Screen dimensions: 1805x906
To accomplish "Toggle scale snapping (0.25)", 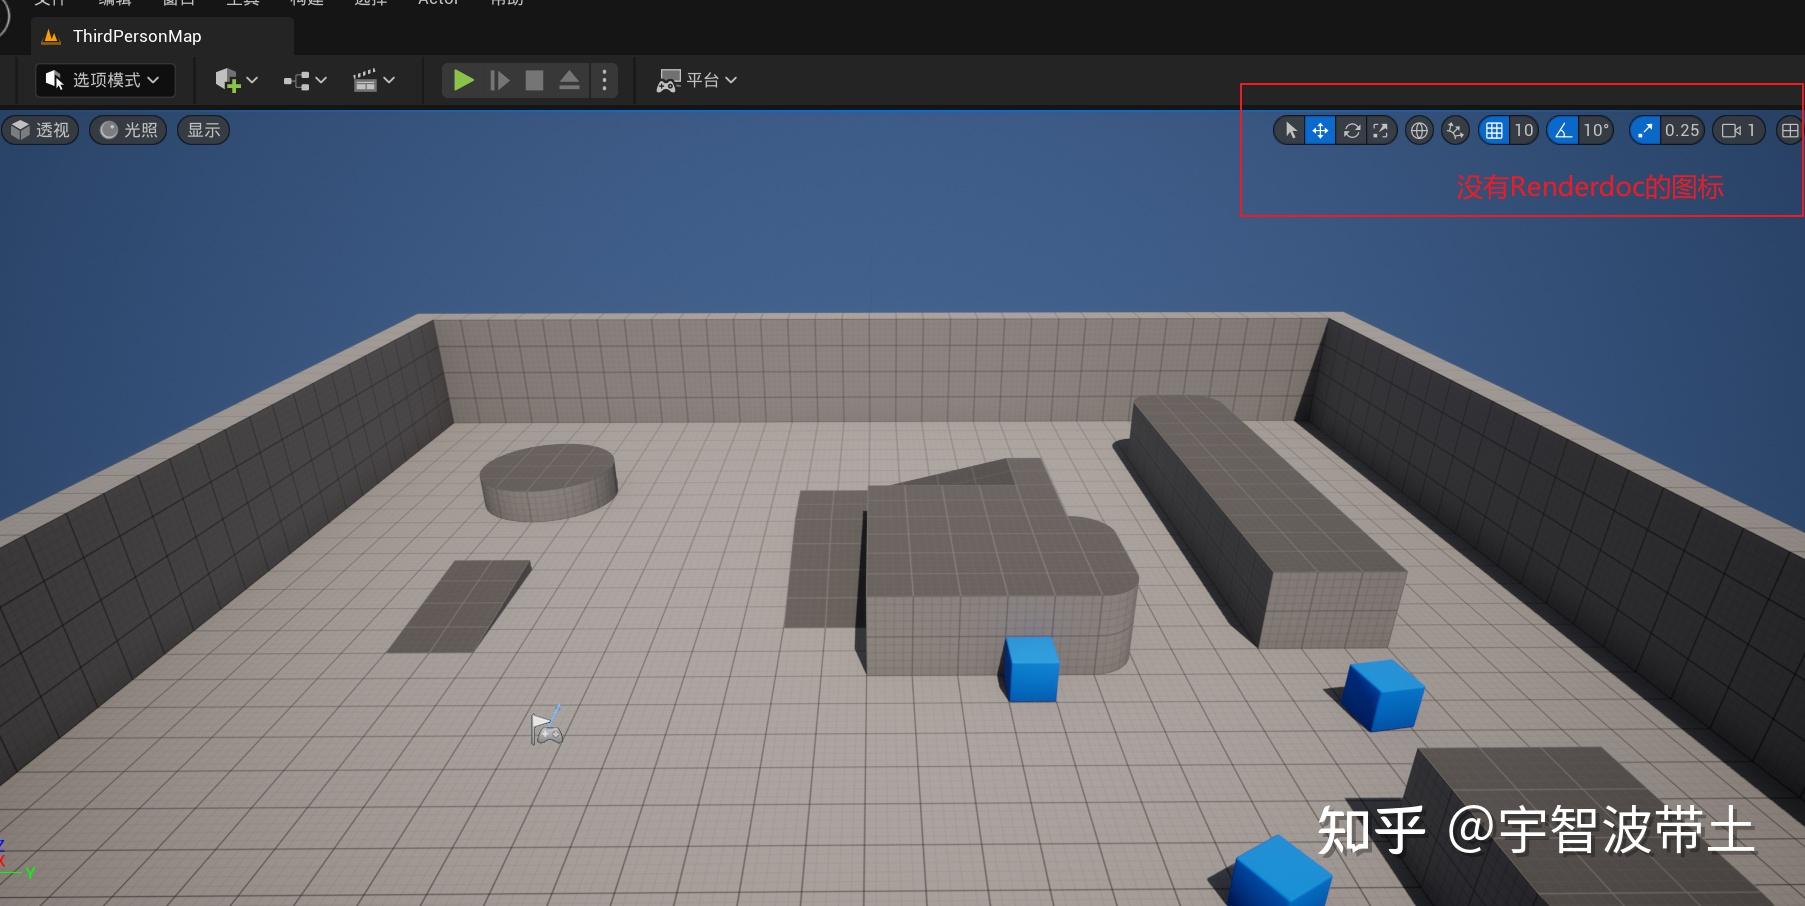I will (1644, 130).
